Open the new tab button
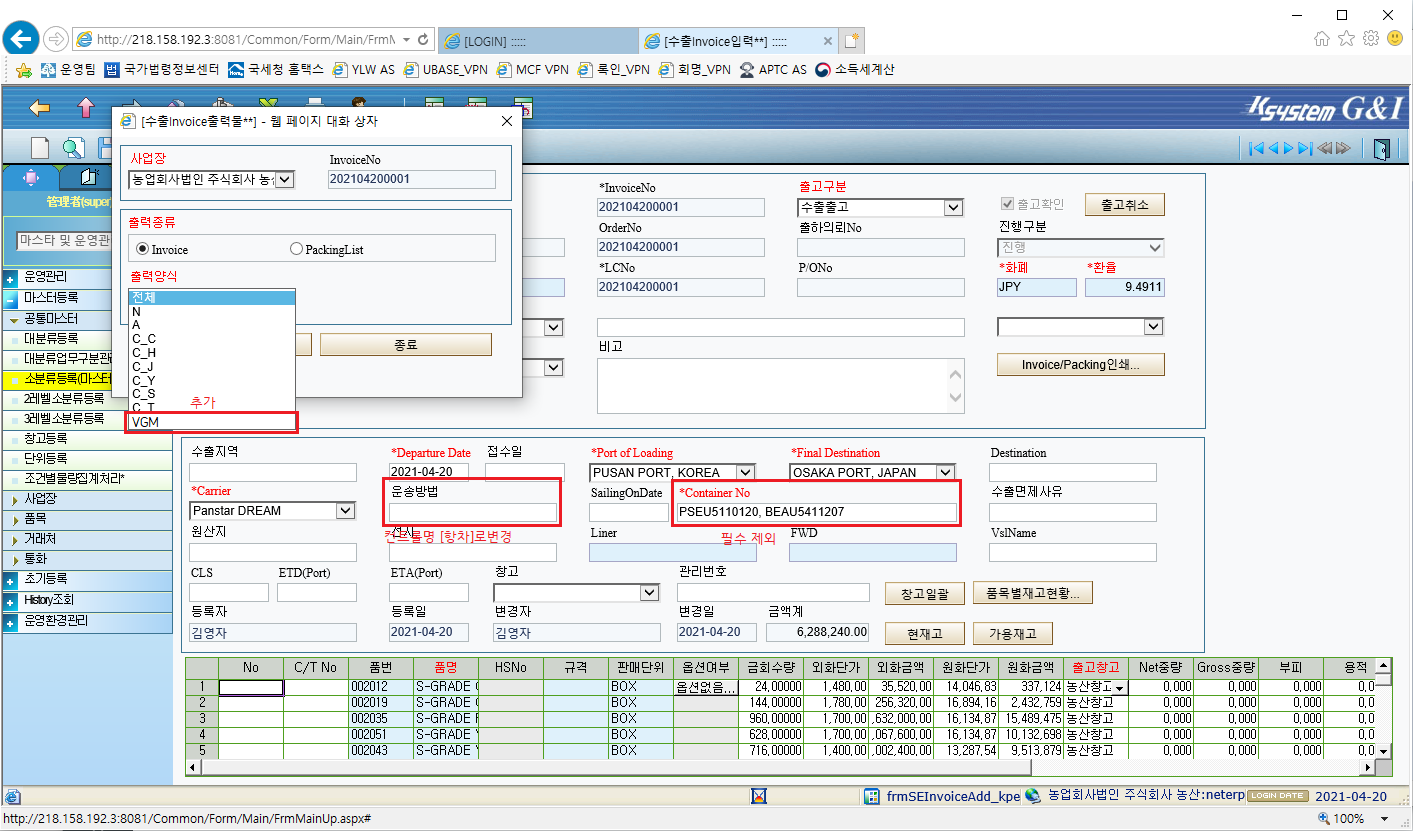The width and height of the screenshot is (1413, 831). pos(851,40)
